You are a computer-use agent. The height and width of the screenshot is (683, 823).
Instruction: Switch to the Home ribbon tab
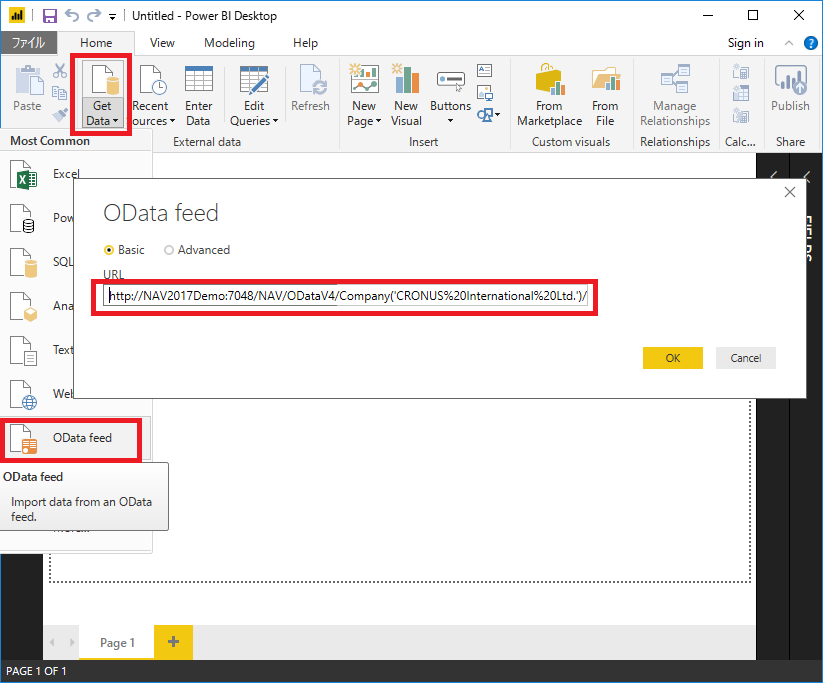[x=96, y=43]
